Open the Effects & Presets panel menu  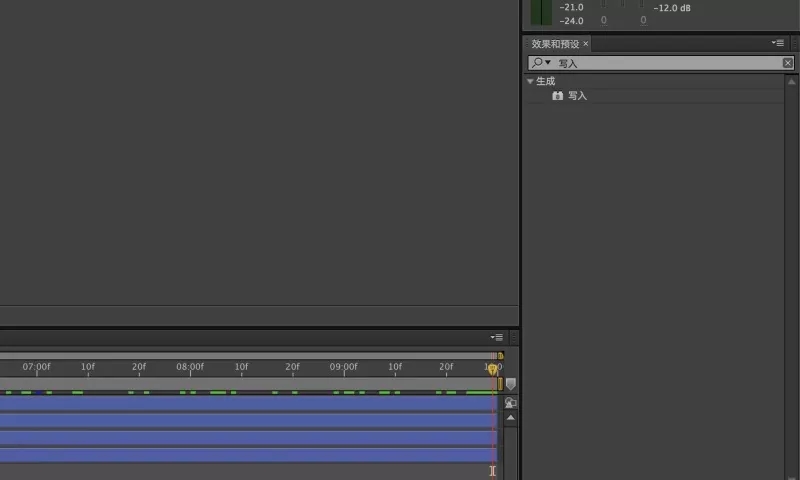coord(777,44)
